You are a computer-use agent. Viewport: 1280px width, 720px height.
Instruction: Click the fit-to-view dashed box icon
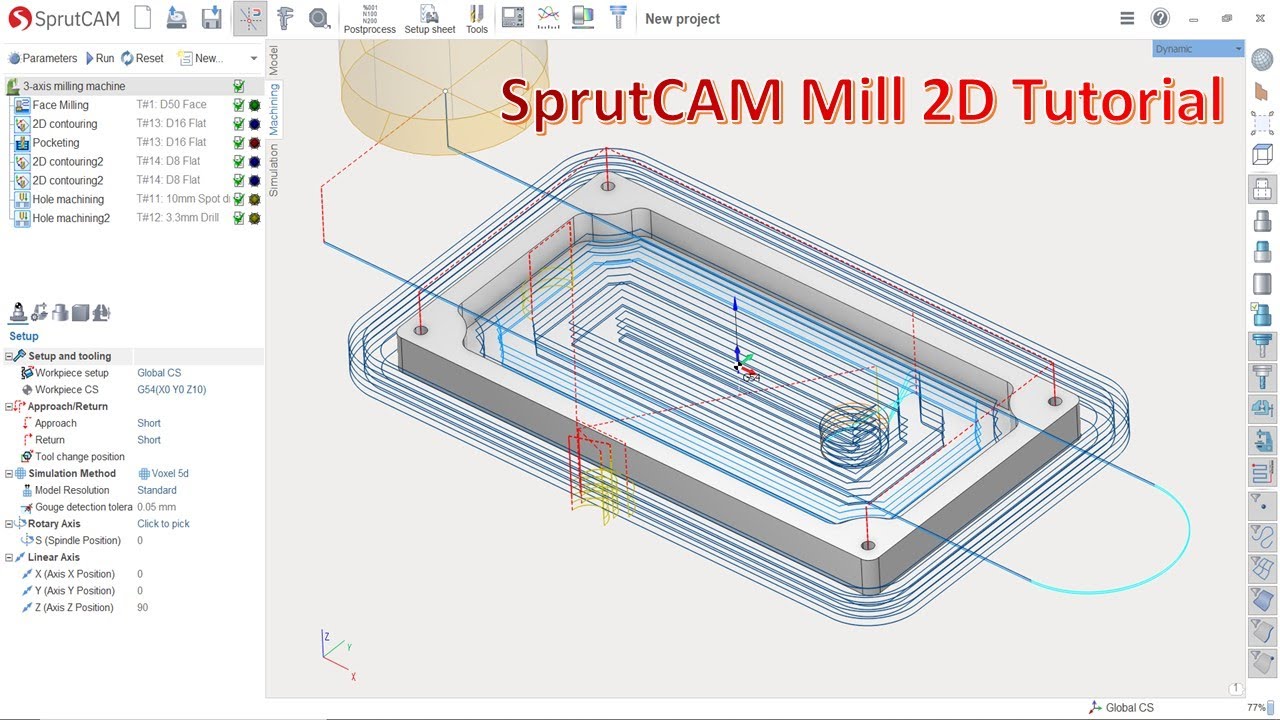(x=1263, y=123)
